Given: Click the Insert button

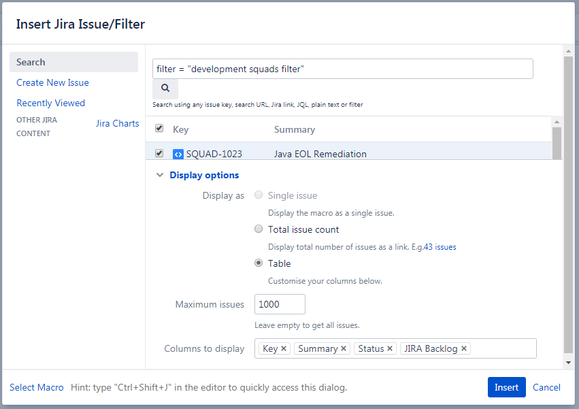Looking at the screenshot, I should (x=507, y=387).
